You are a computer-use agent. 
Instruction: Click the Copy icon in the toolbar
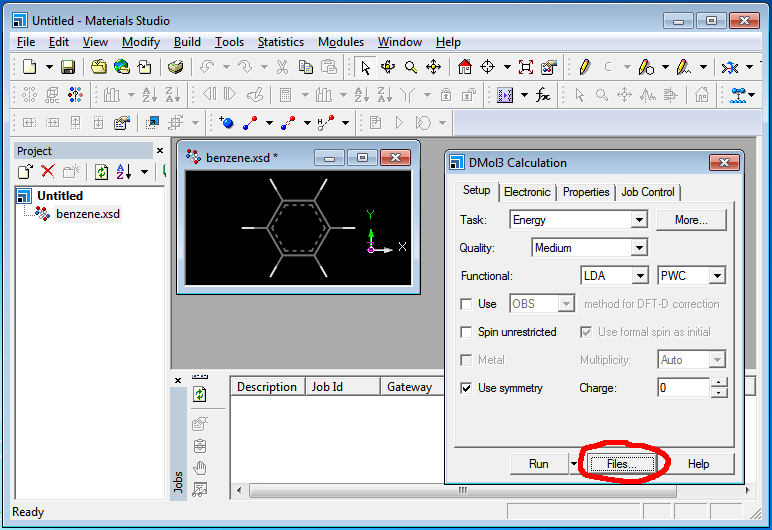[306, 66]
